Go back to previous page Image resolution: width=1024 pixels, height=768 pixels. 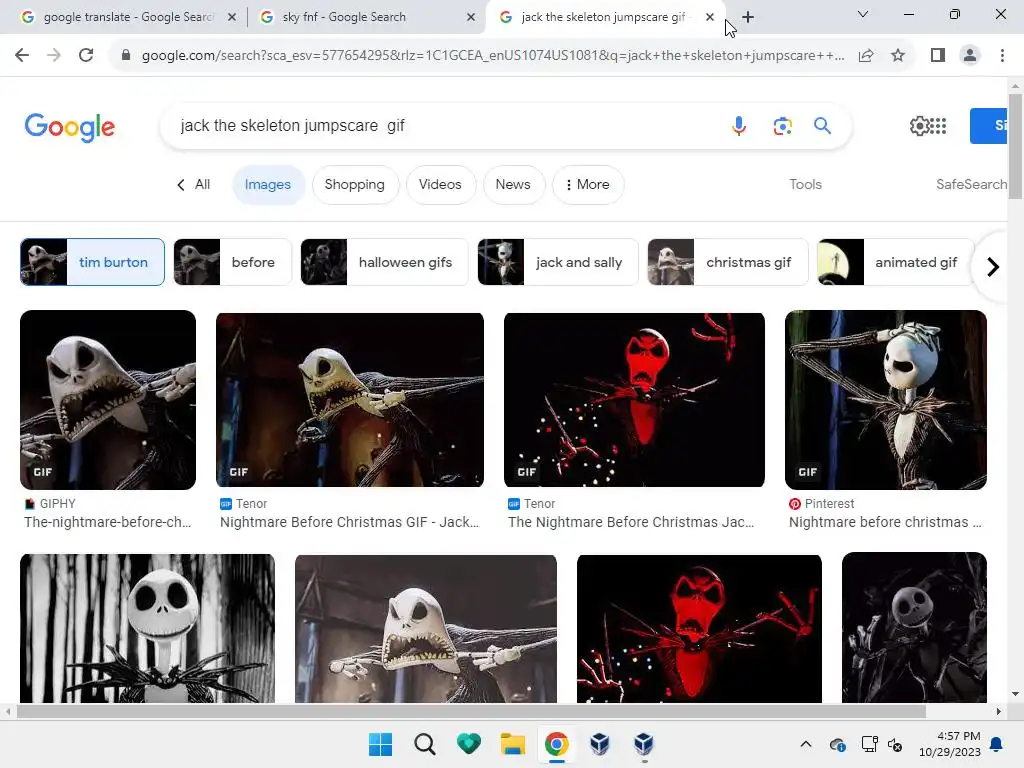click(22, 55)
